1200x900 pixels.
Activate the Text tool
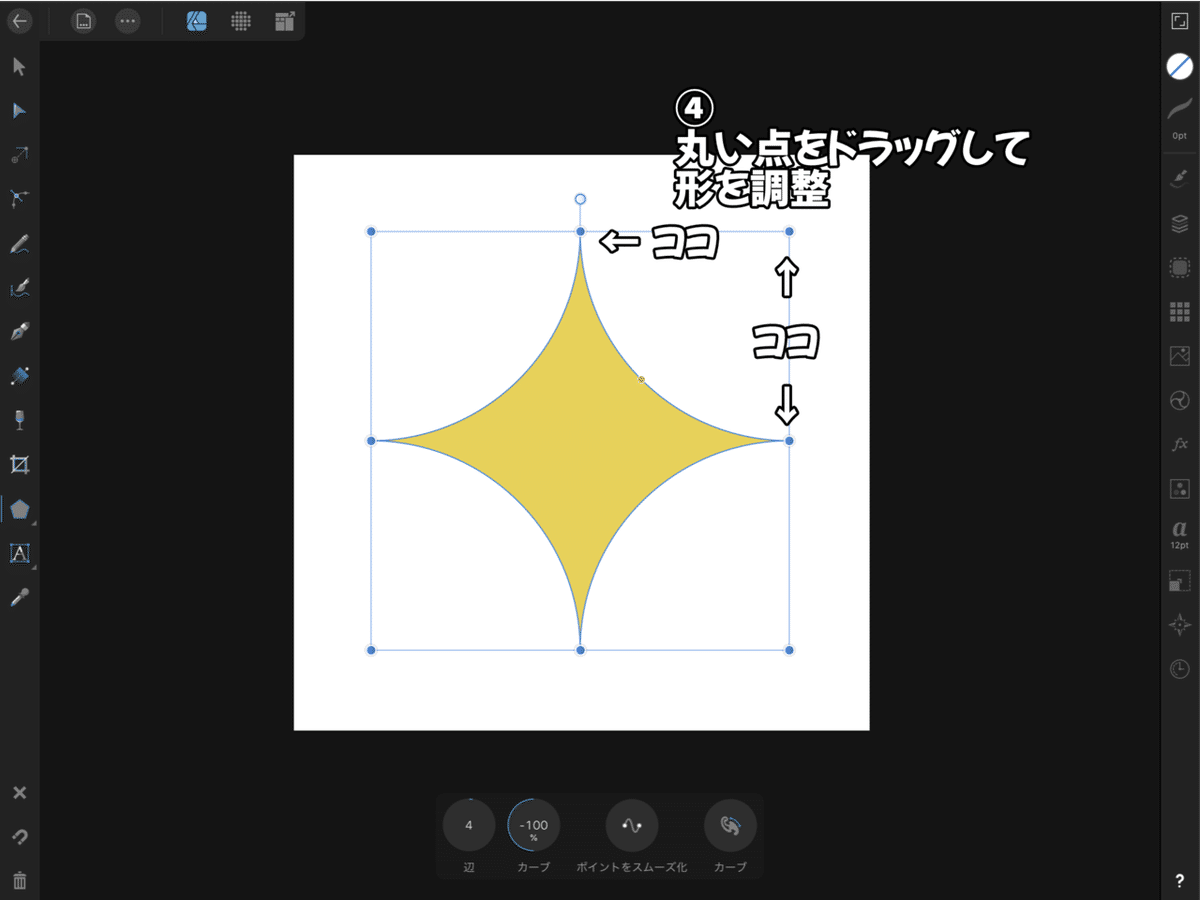pyautogui.click(x=18, y=553)
